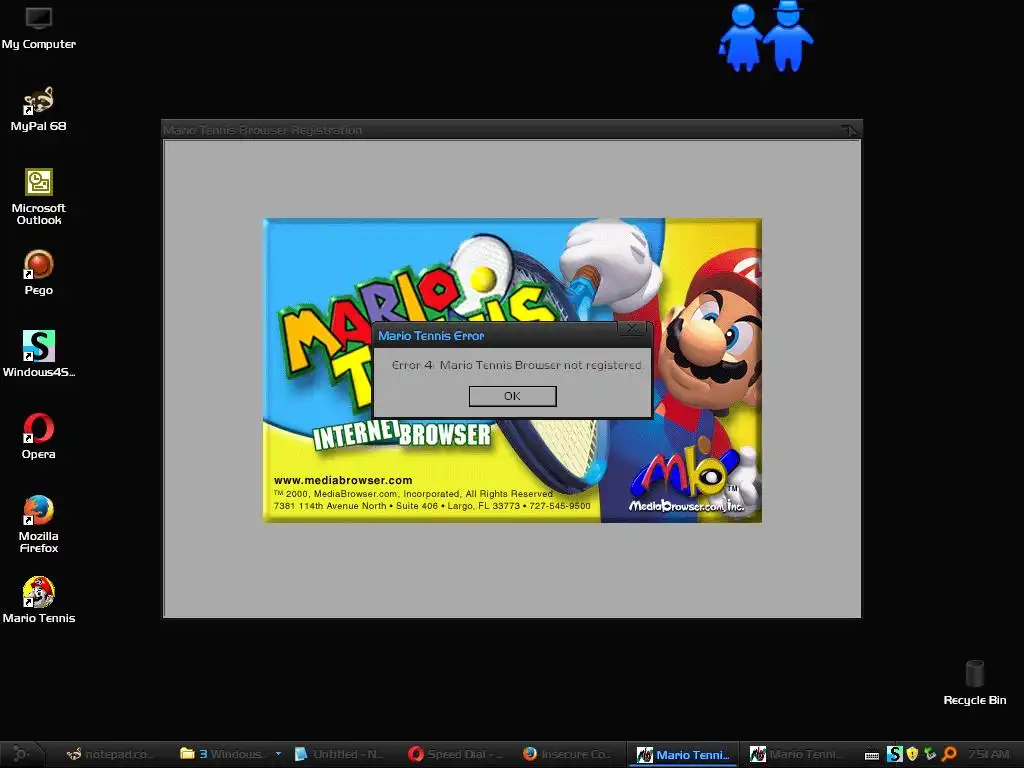Click the yellow shield tray icon
This screenshot has width=1024, height=768.
912,754
